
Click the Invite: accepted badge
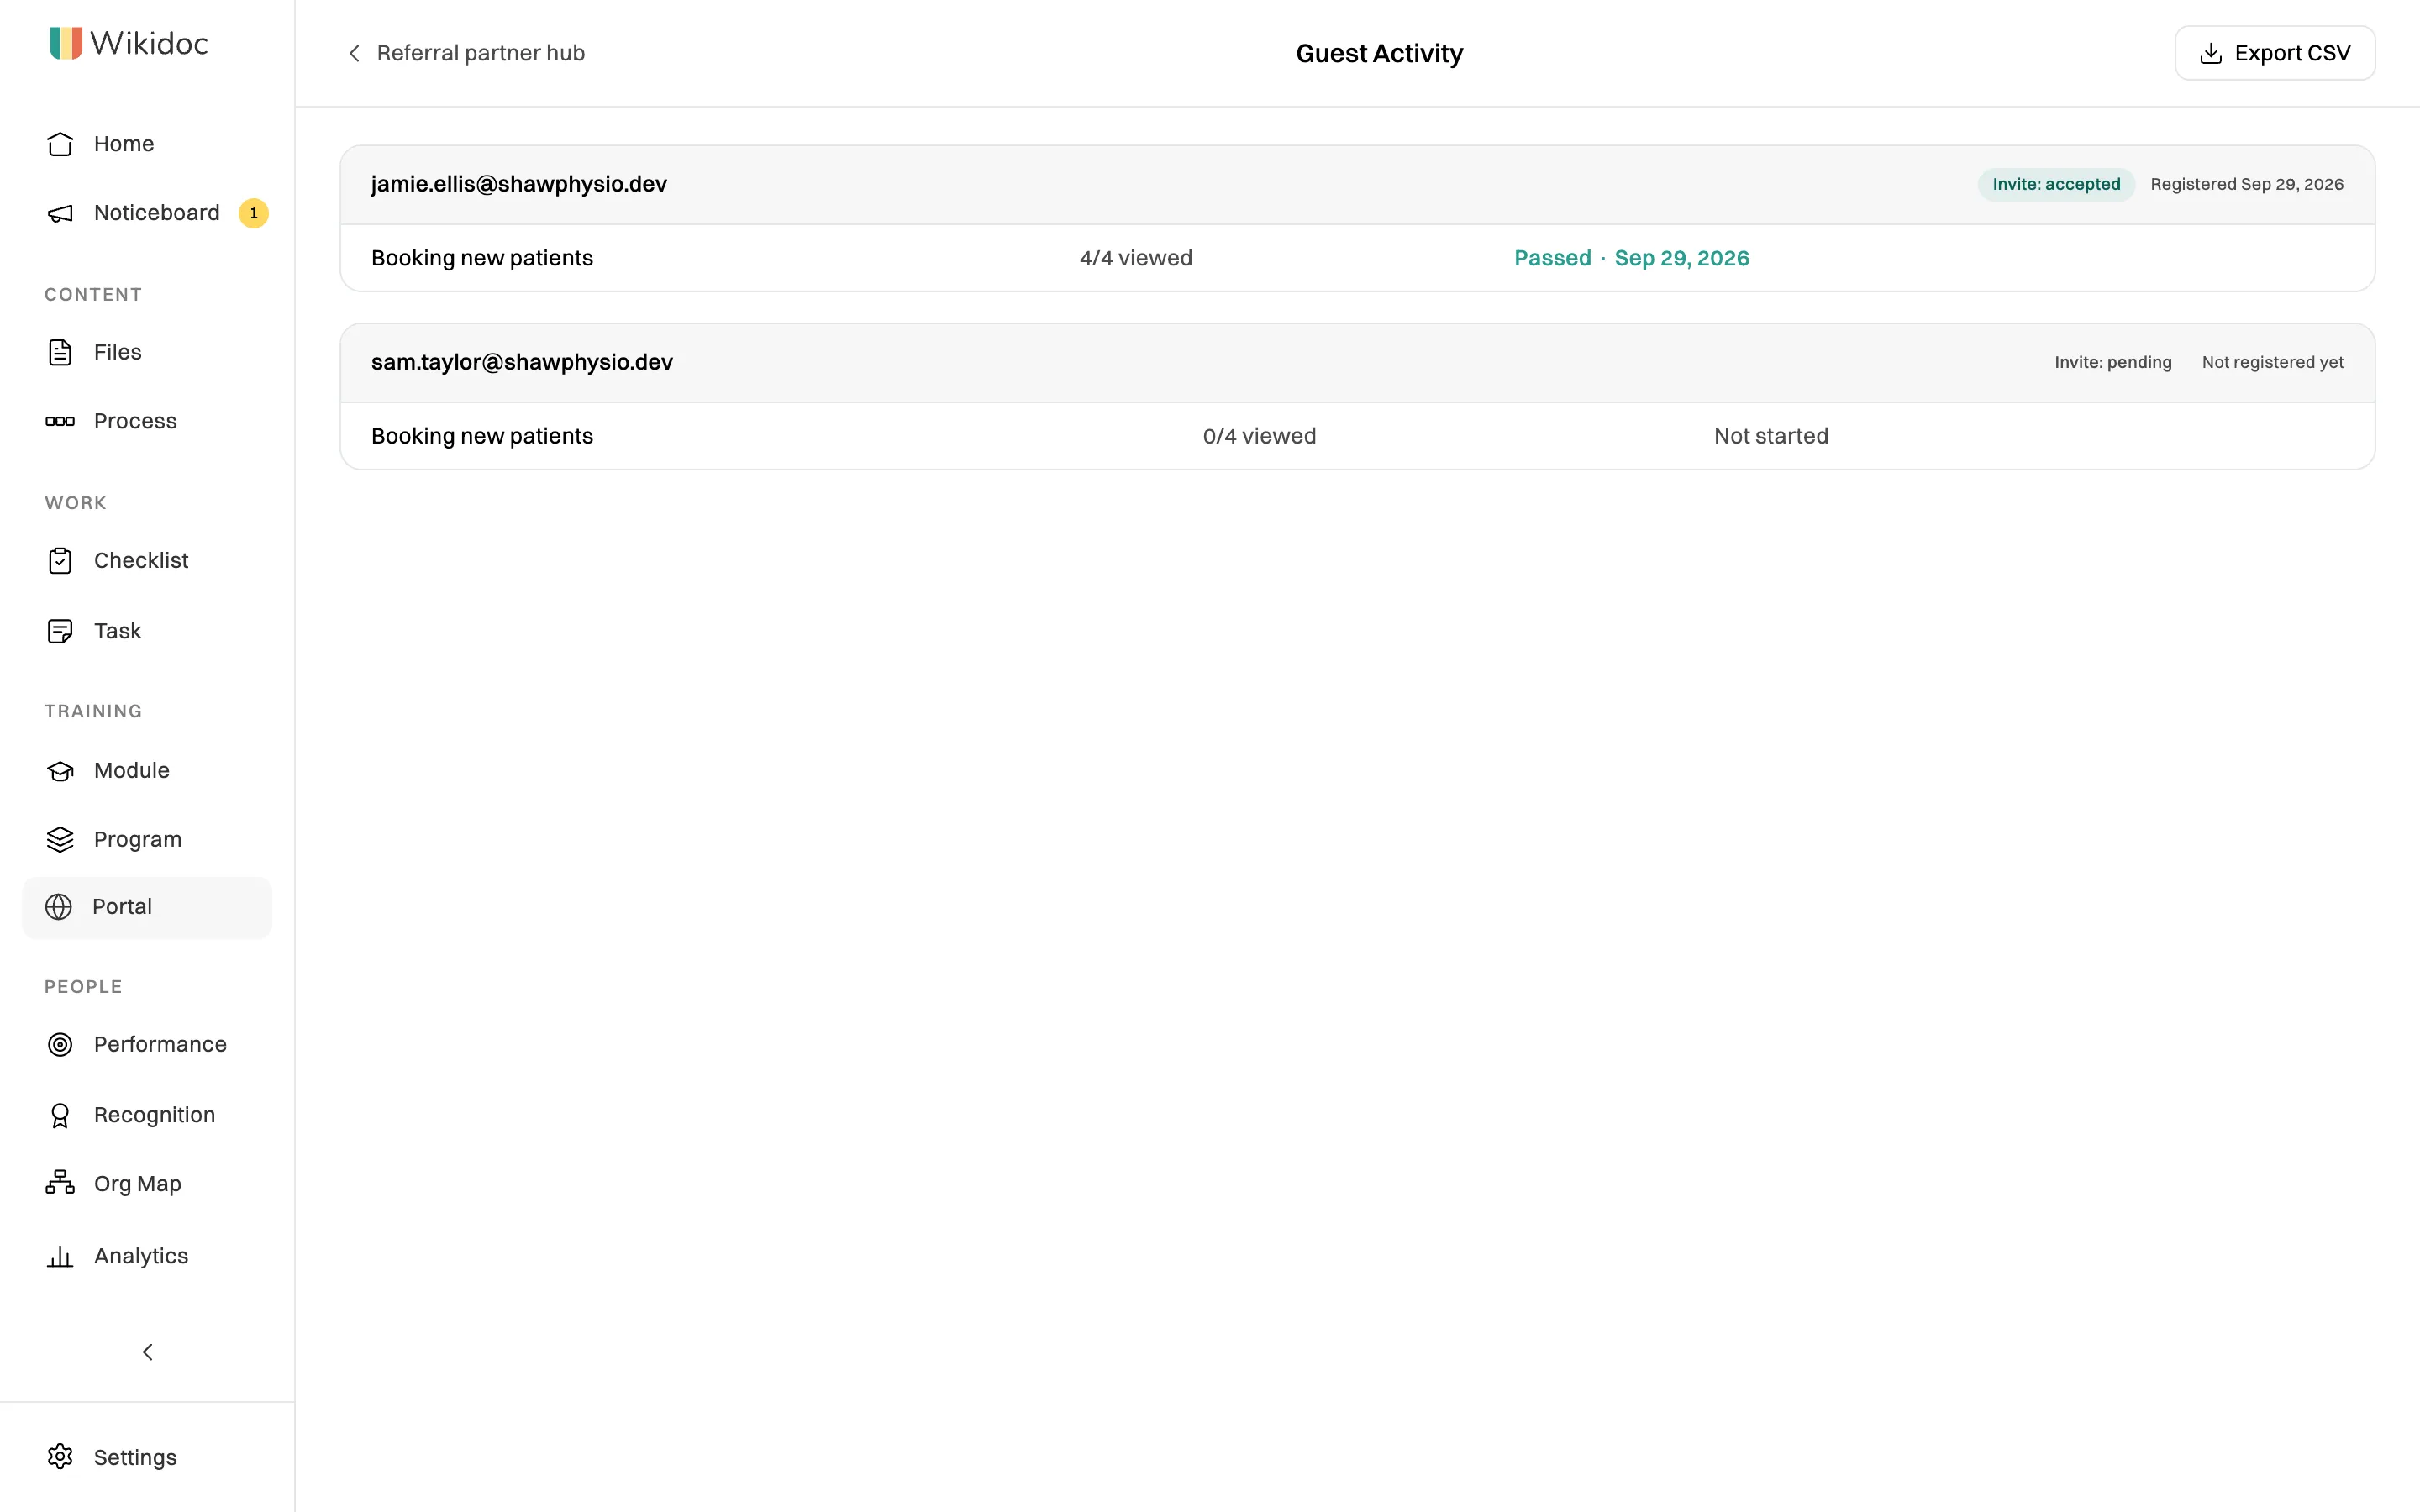pos(2056,184)
